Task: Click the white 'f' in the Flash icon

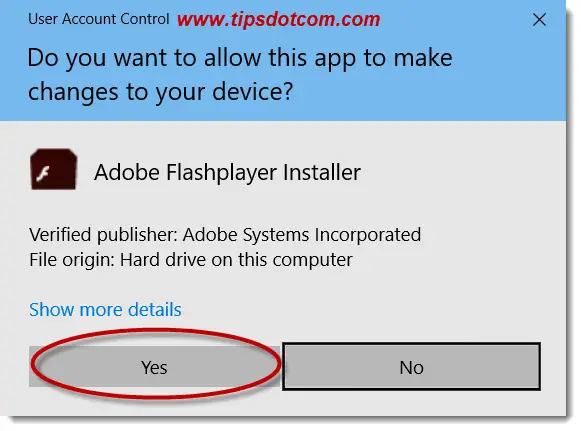Action: (43, 173)
